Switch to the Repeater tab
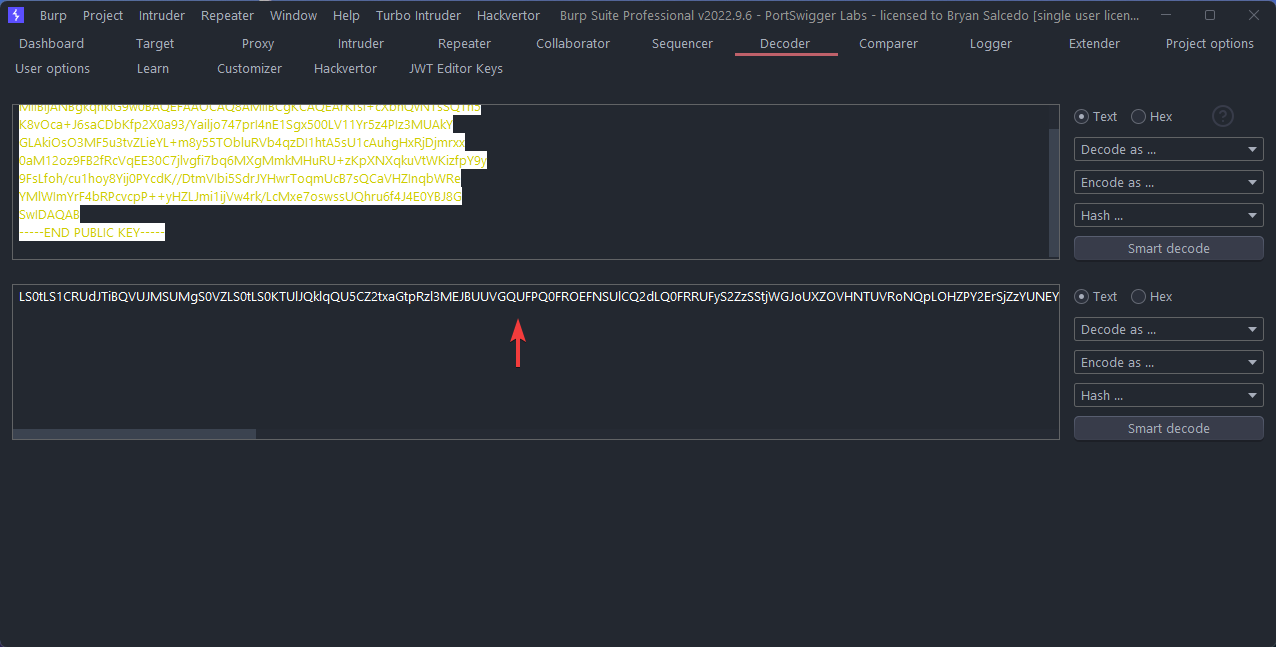 (x=464, y=44)
